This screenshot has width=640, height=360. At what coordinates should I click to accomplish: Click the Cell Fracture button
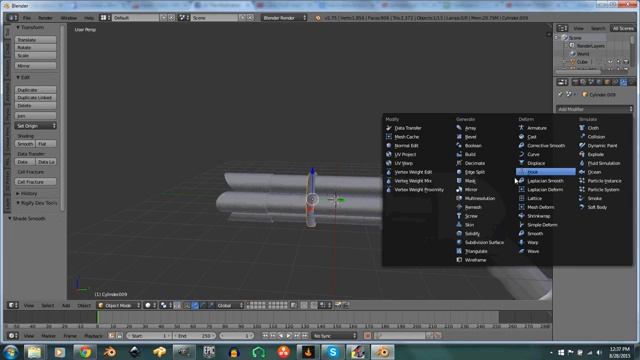tap(36, 182)
